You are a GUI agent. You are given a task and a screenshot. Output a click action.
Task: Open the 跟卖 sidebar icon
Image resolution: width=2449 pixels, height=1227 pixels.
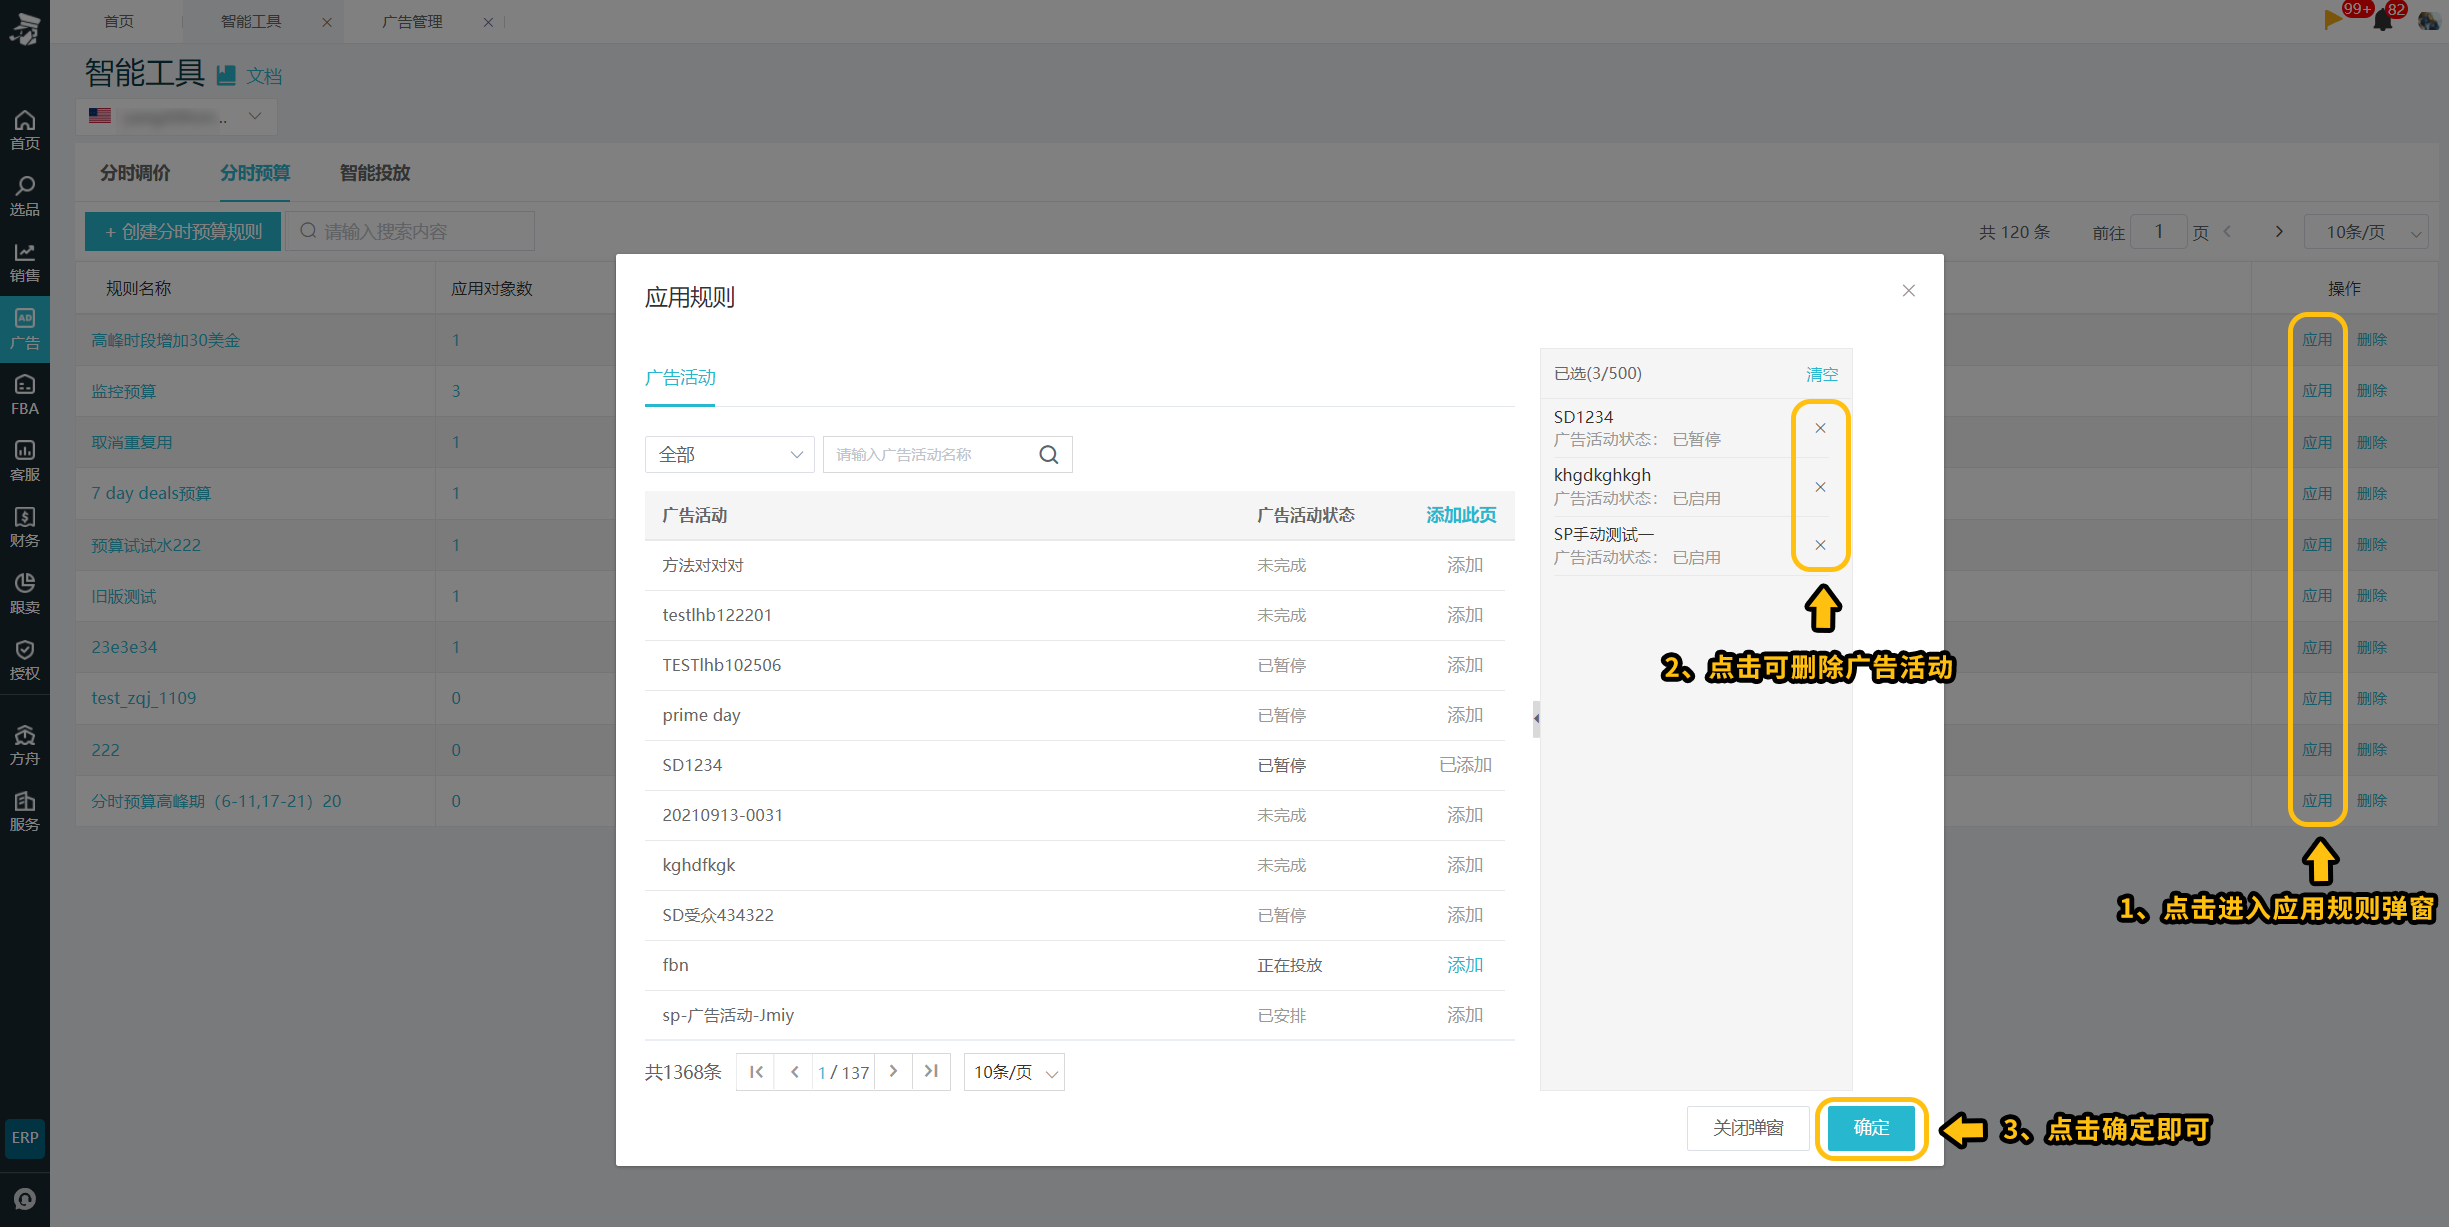tap(25, 594)
